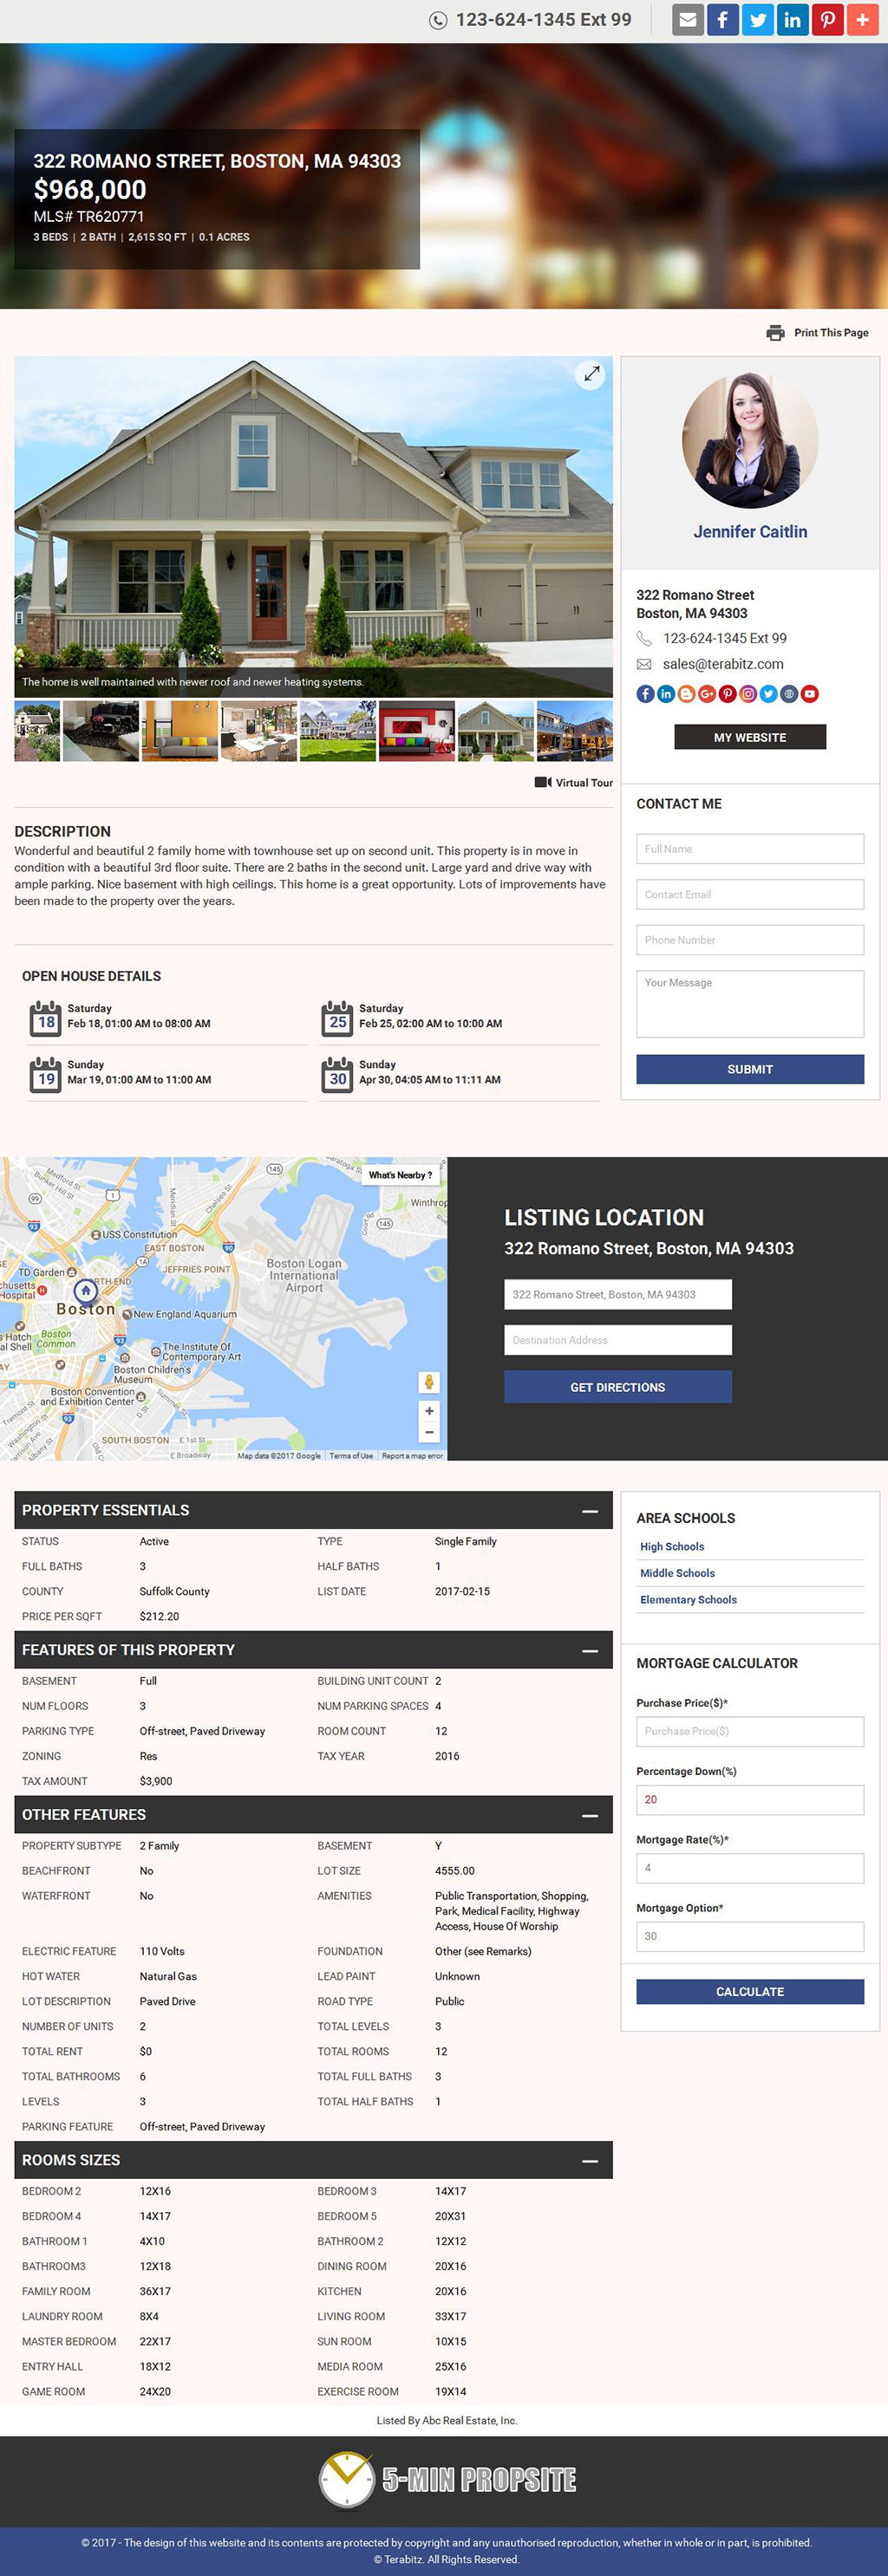
Task: Share listing on Twitter from top bar
Action: click(x=758, y=20)
